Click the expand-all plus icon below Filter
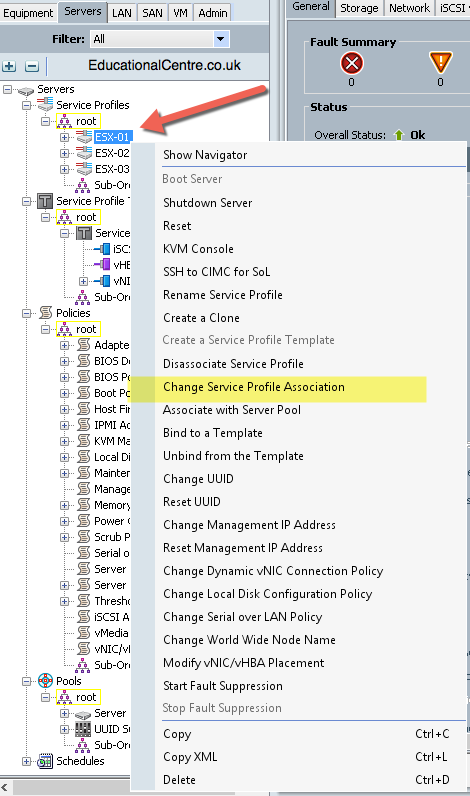This screenshot has width=470, height=796. click(x=9, y=66)
